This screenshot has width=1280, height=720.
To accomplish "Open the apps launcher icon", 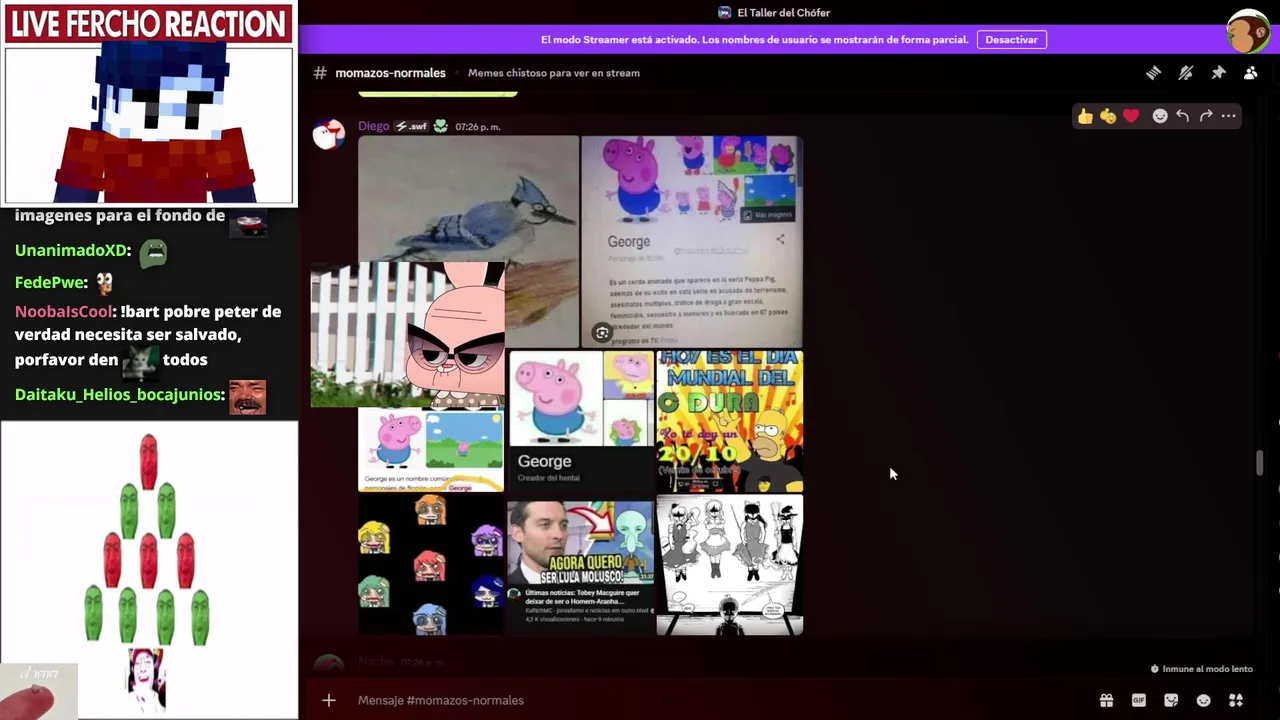I will pos(1236,700).
